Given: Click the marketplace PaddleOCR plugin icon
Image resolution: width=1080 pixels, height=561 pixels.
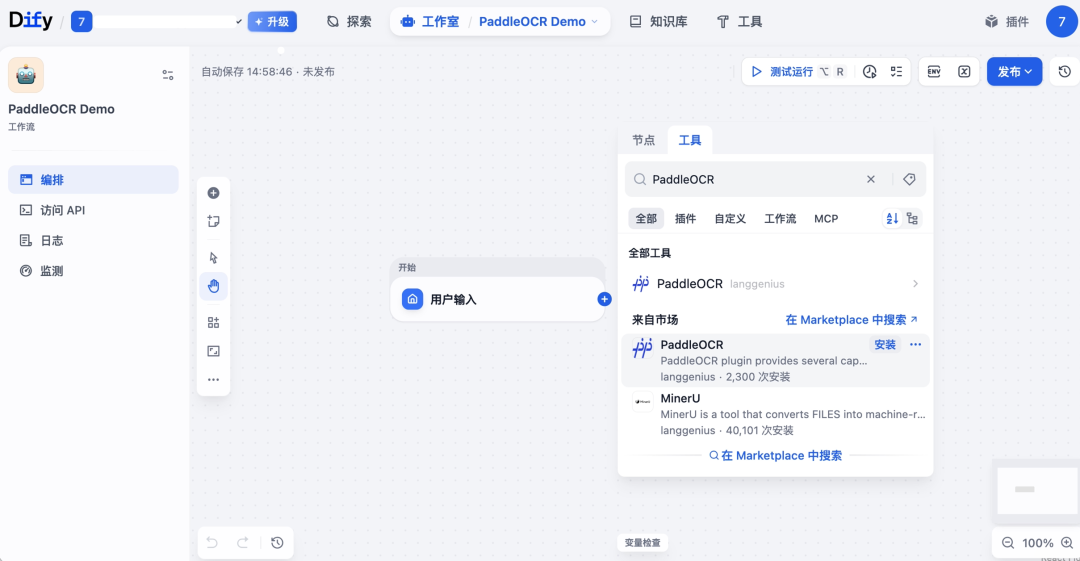Looking at the screenshot, I should coord(643,349).
